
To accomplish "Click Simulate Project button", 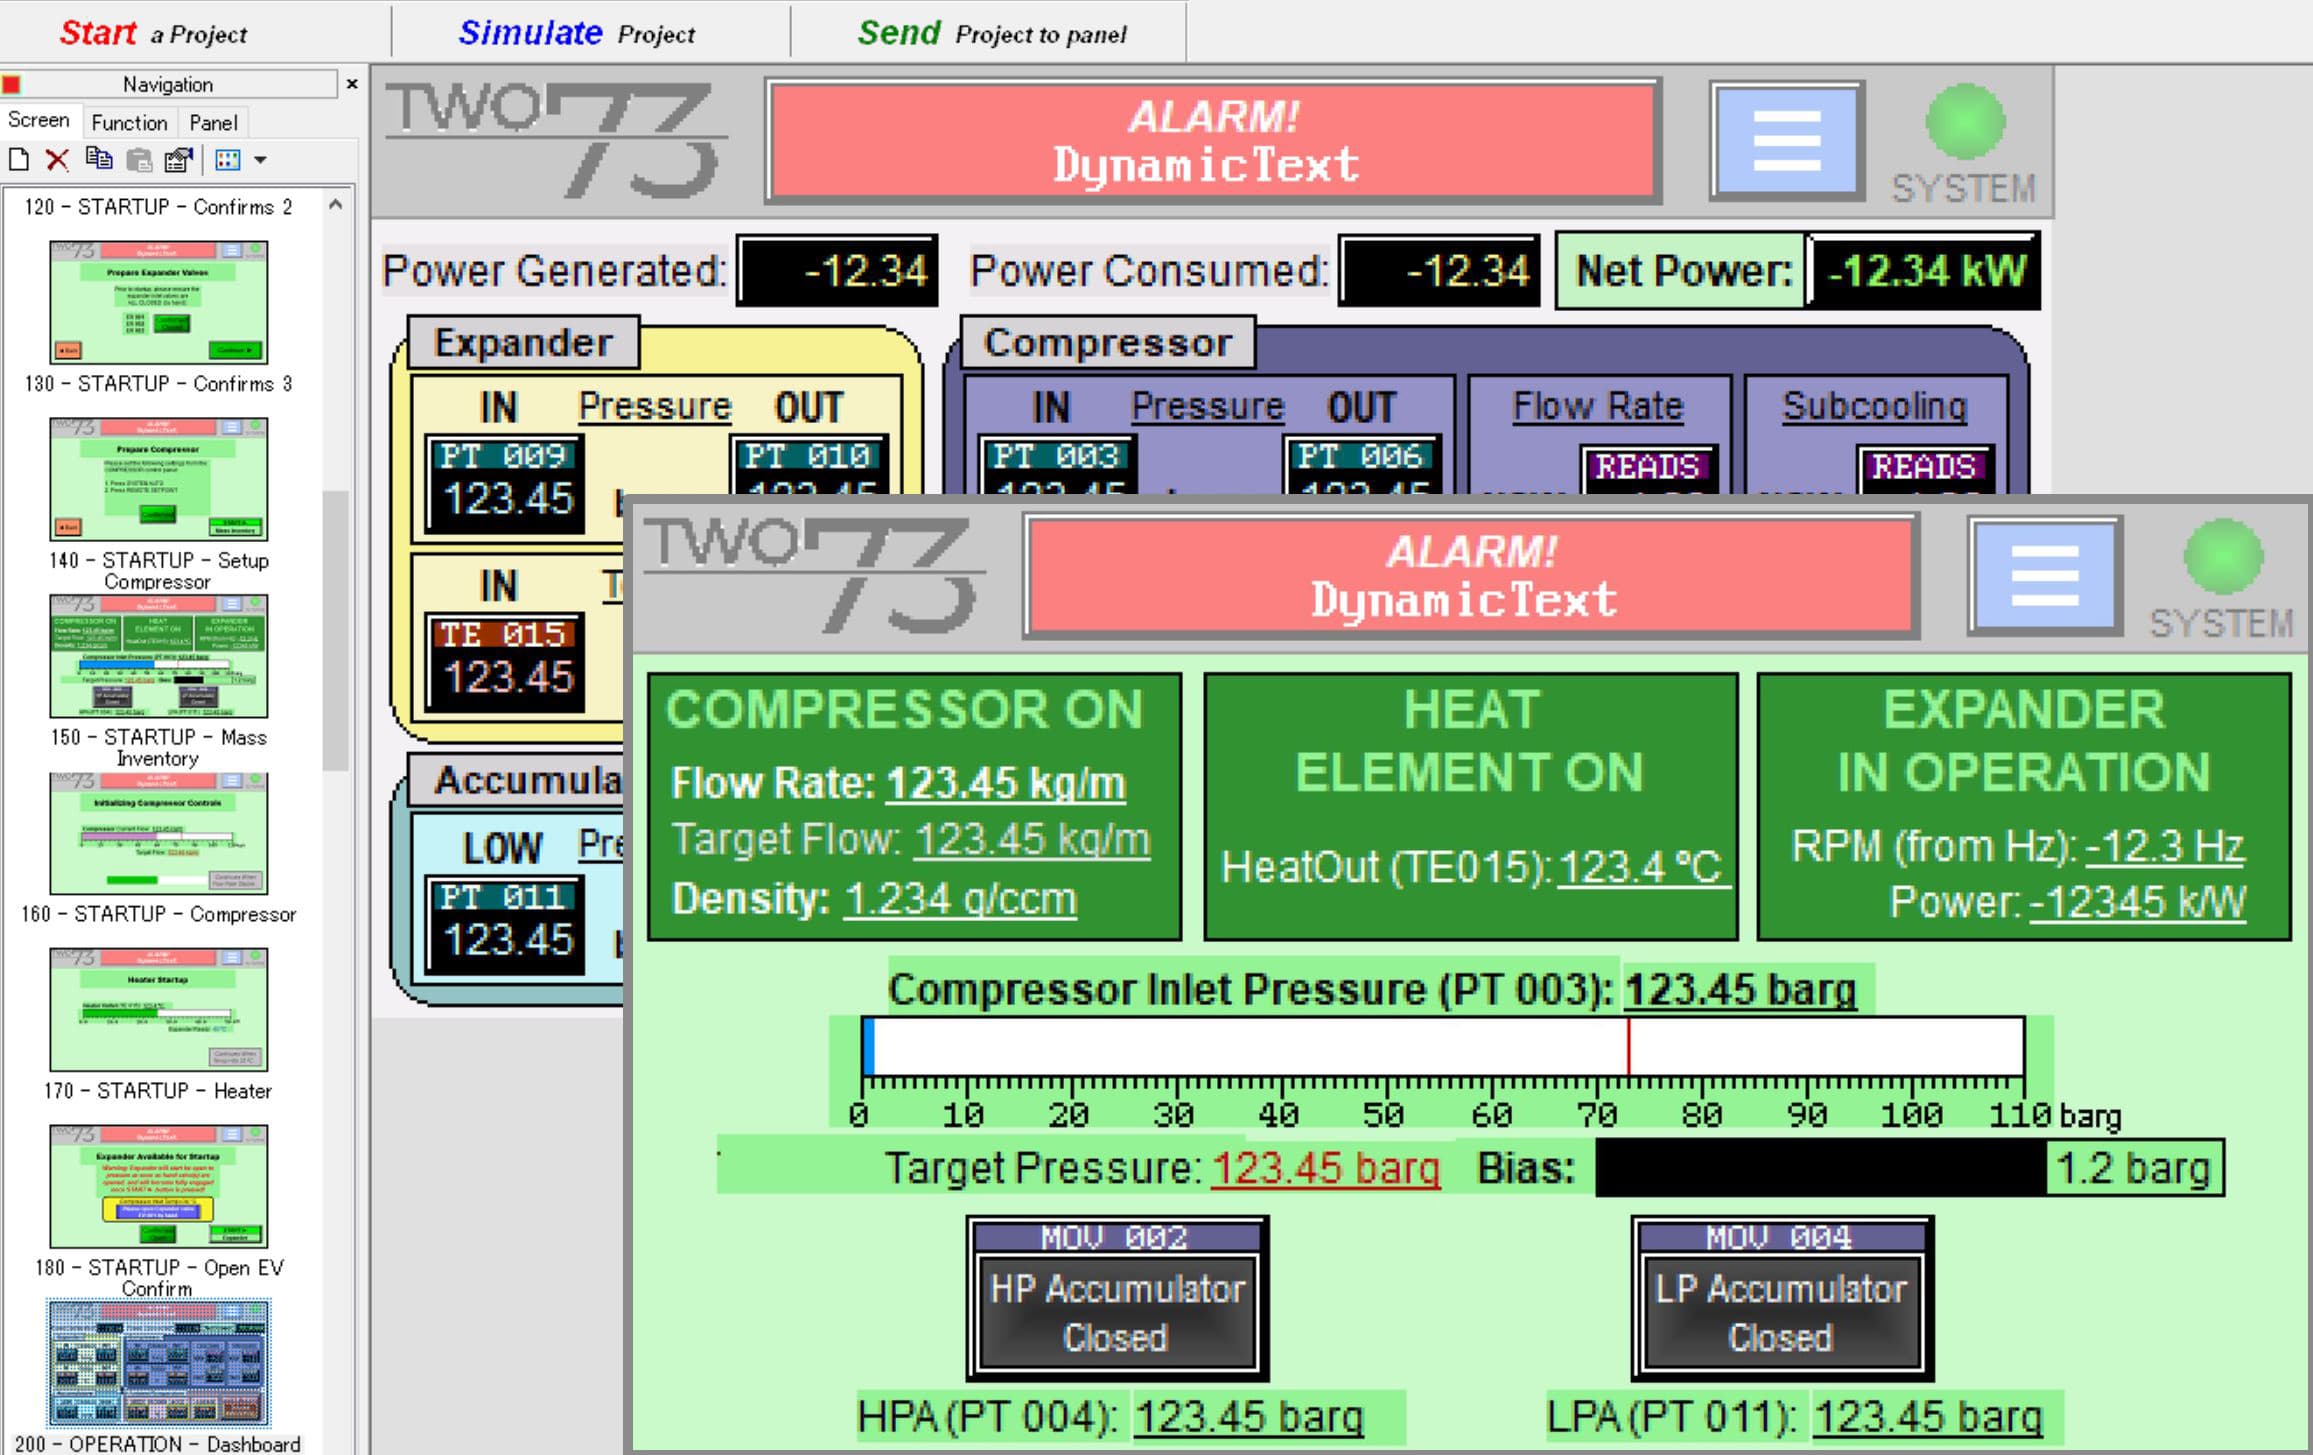I will point(577,34).
